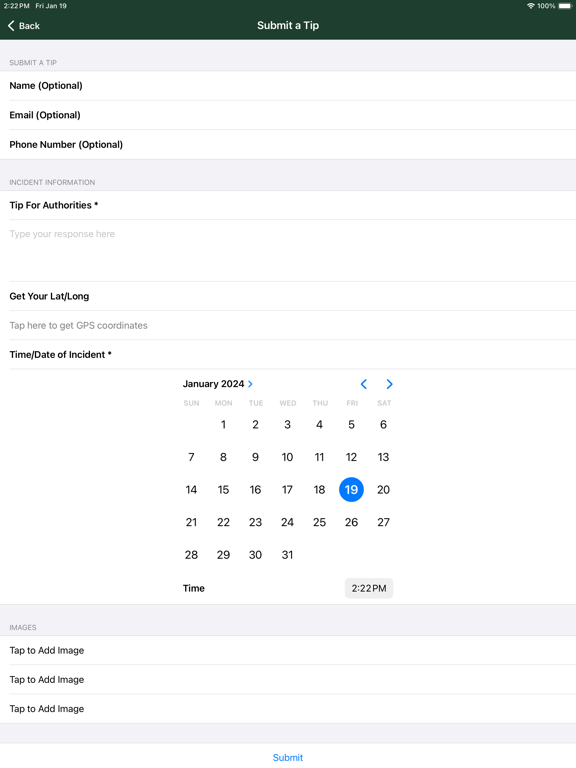This screenshot has height=768, width=576.
Task: Click the Wi-Fi status icon
Action: (530, 6)
